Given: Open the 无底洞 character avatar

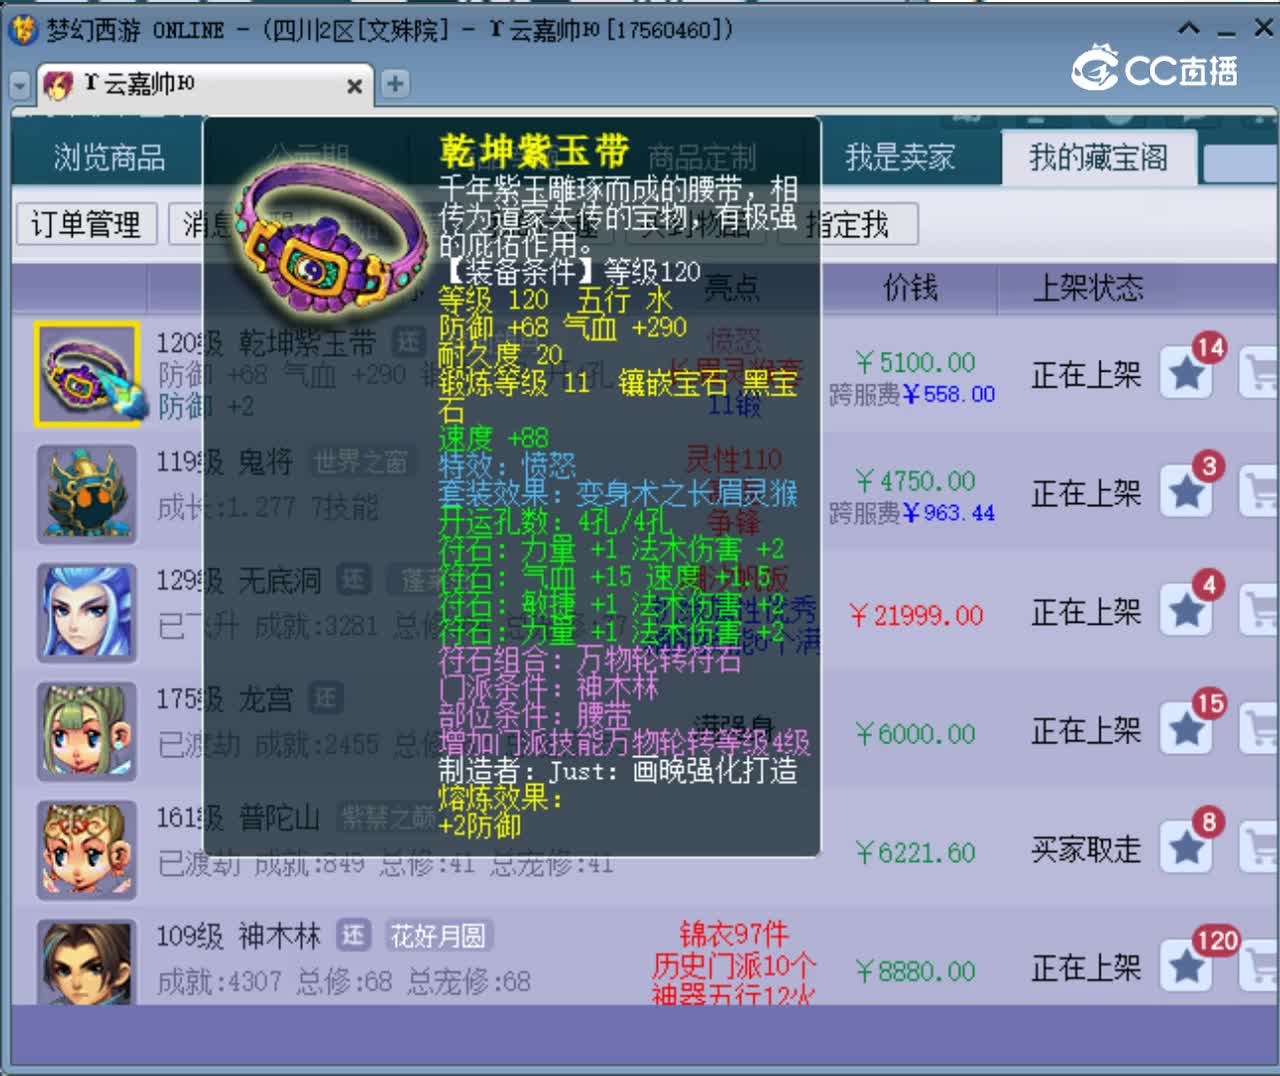Looking at the screenshot, I should [x=86, y=612].
